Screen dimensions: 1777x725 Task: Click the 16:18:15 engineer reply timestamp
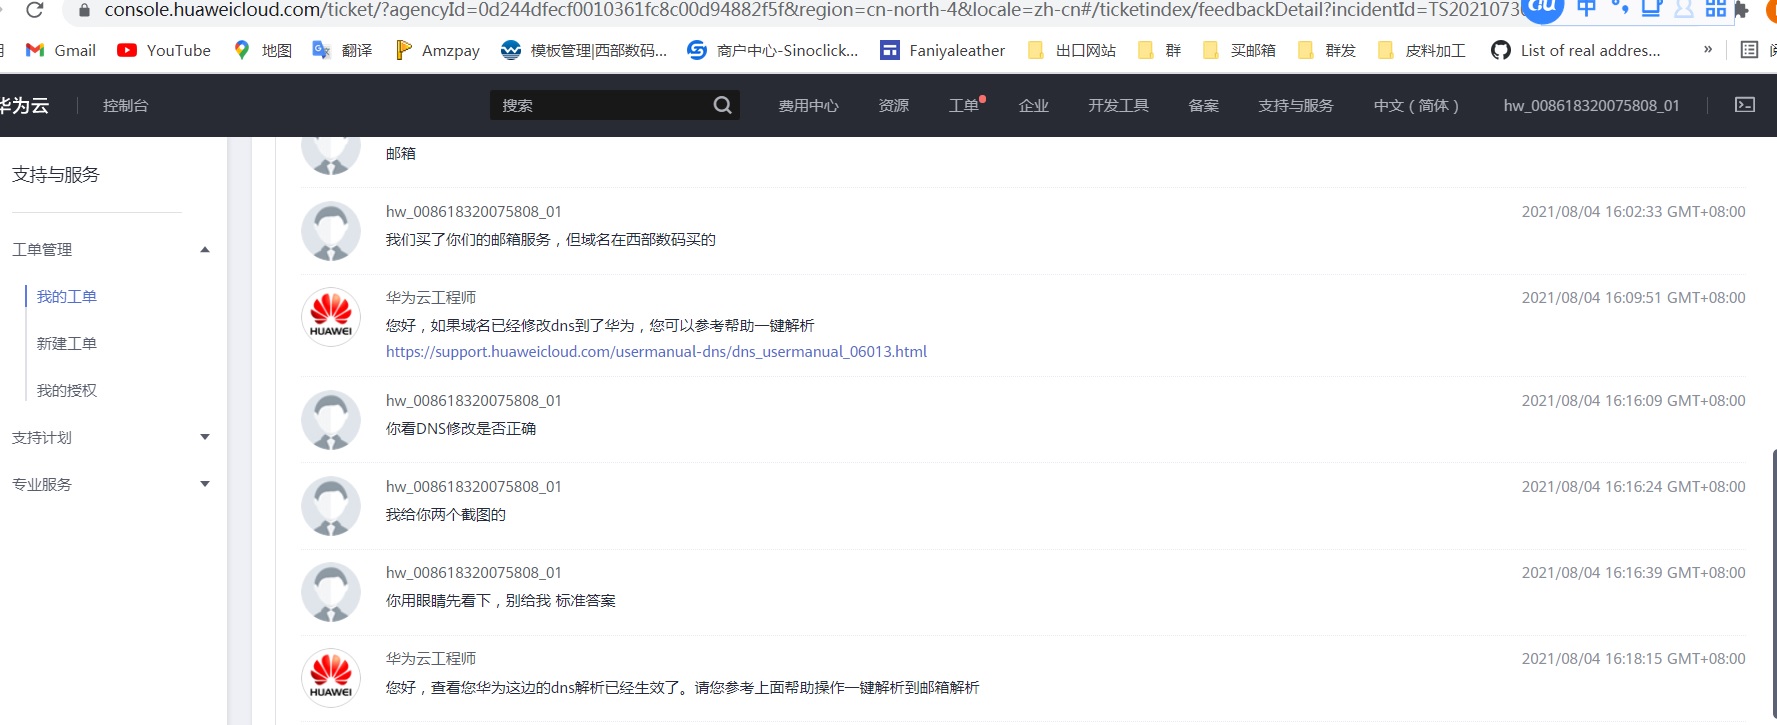click(1633, 658)
